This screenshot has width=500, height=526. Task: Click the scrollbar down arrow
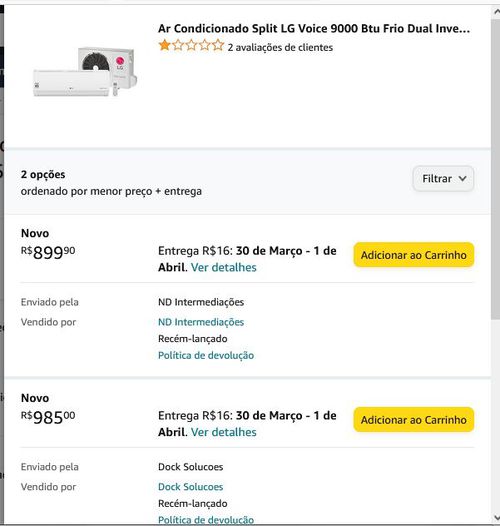(496, 517)
